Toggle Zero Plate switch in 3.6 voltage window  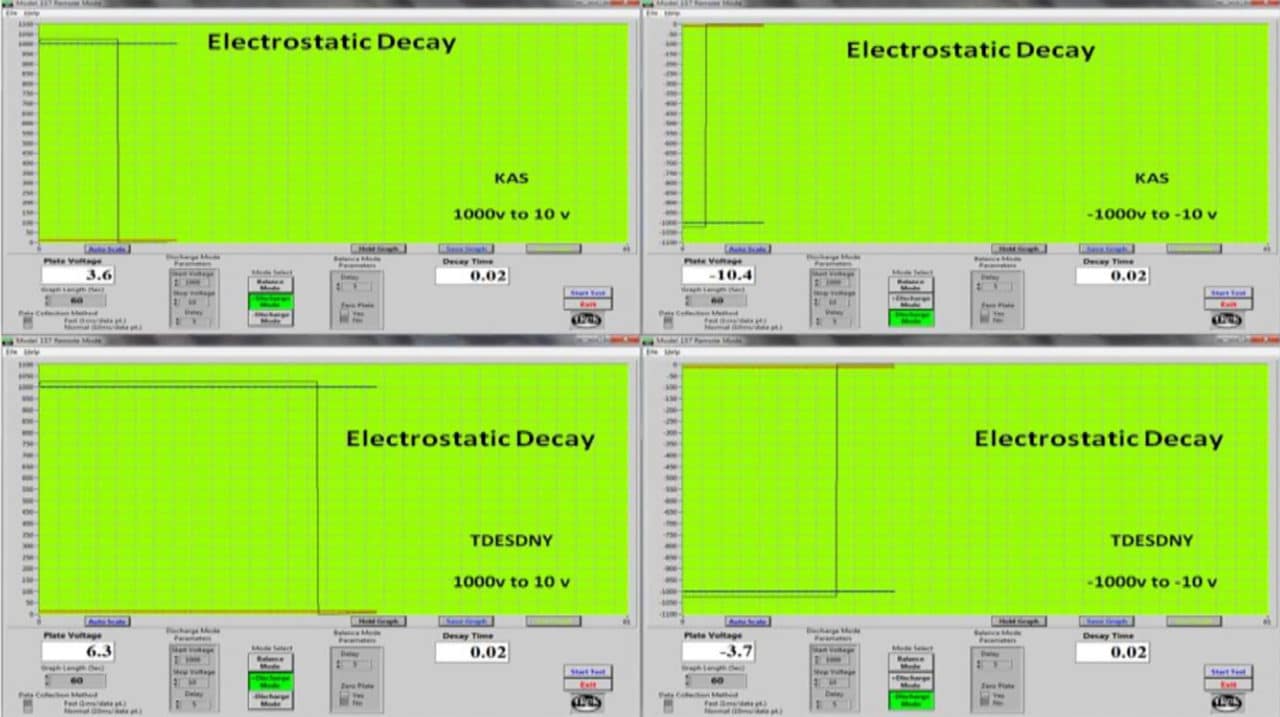(x=344, y=314)
